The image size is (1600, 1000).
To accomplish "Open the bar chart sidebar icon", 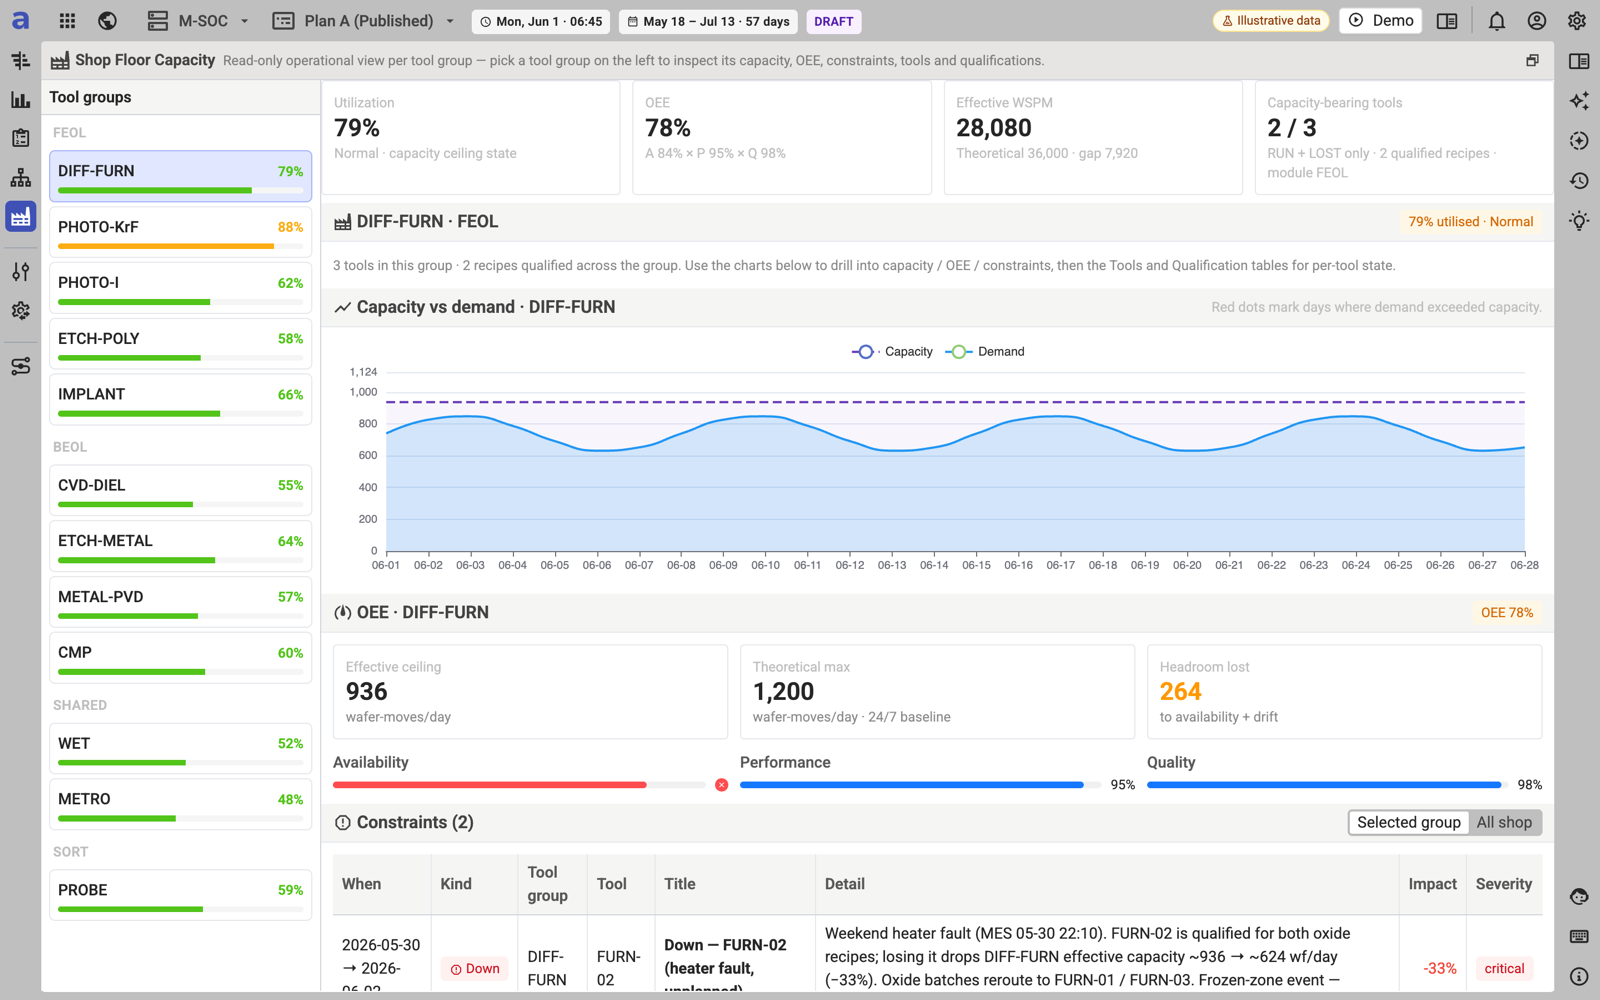I will click(x=21, y=100).
